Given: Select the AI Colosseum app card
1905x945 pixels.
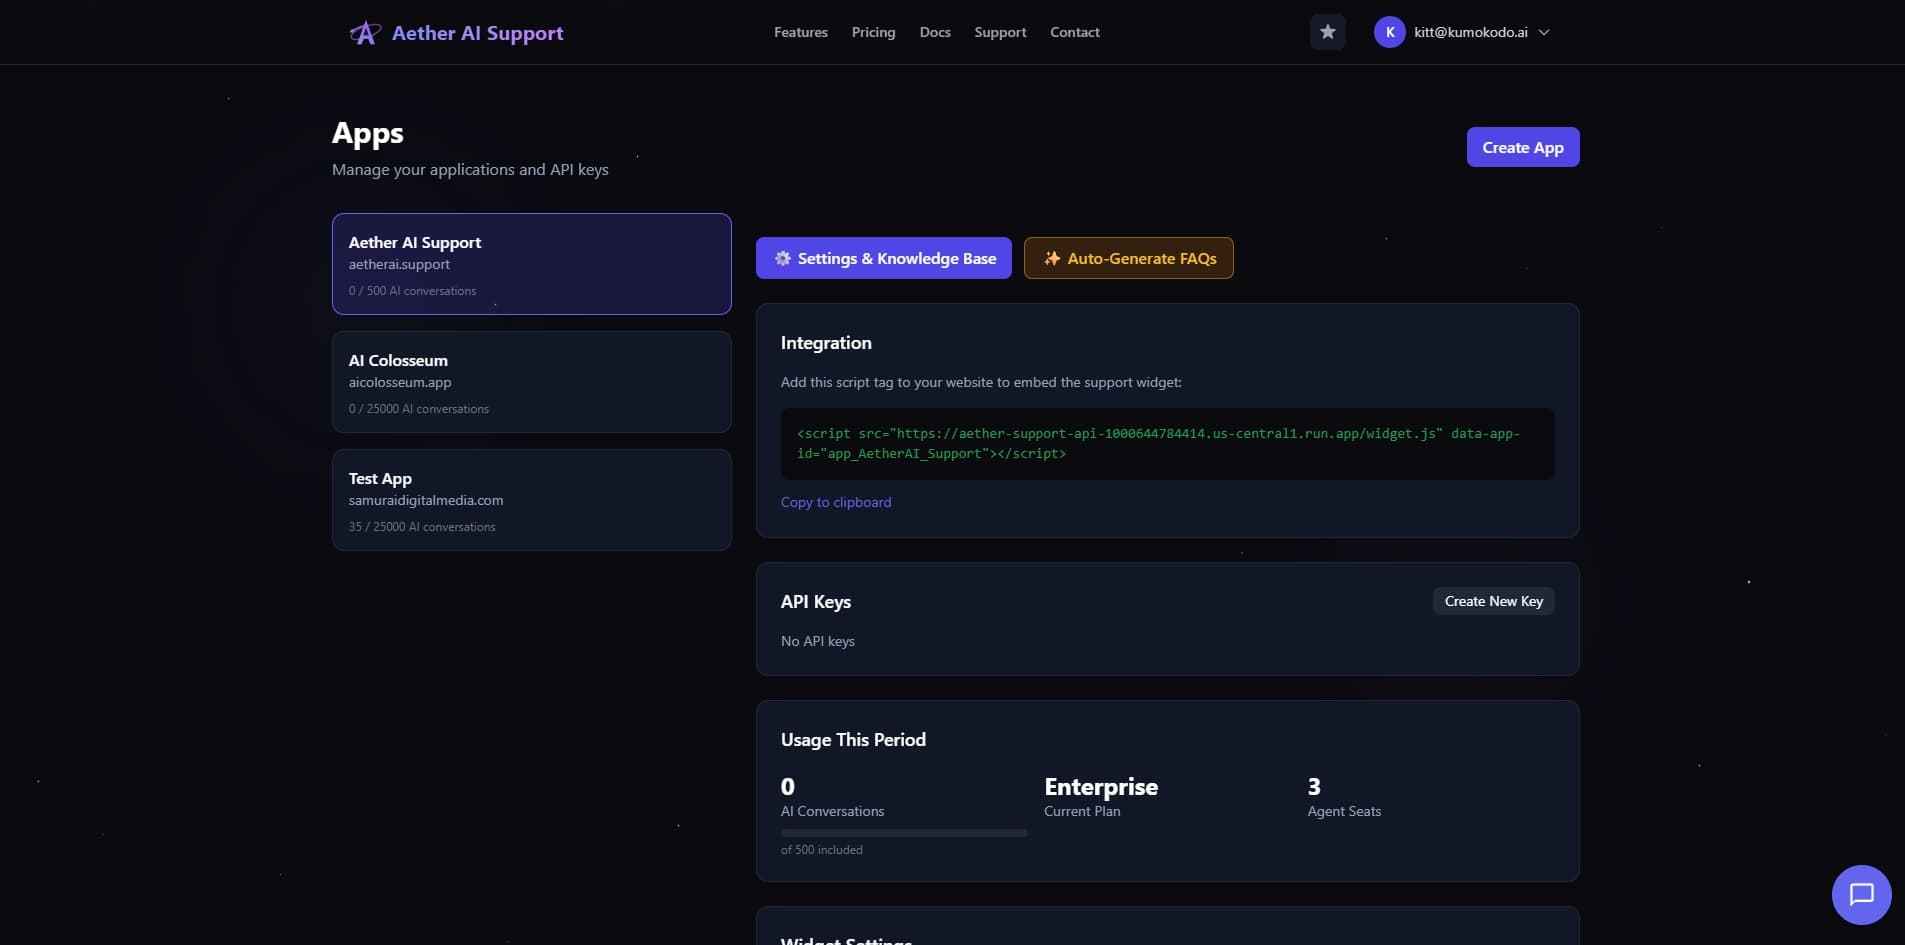Looking at the screenshot, I should click(531, 382).
